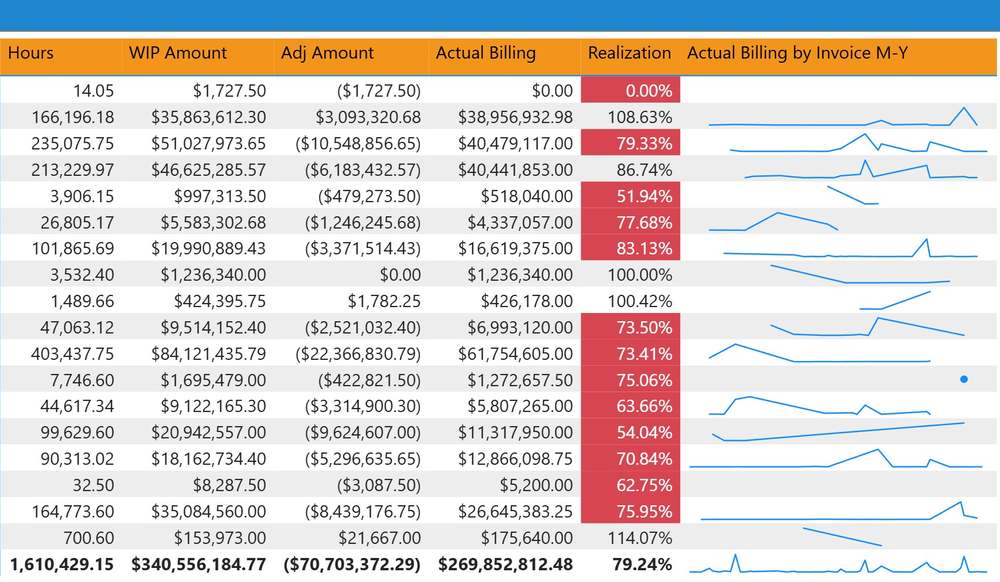Sort by the Adj Amount column header
This screenshot has width=1000, height=582.
tap(327, 53)
